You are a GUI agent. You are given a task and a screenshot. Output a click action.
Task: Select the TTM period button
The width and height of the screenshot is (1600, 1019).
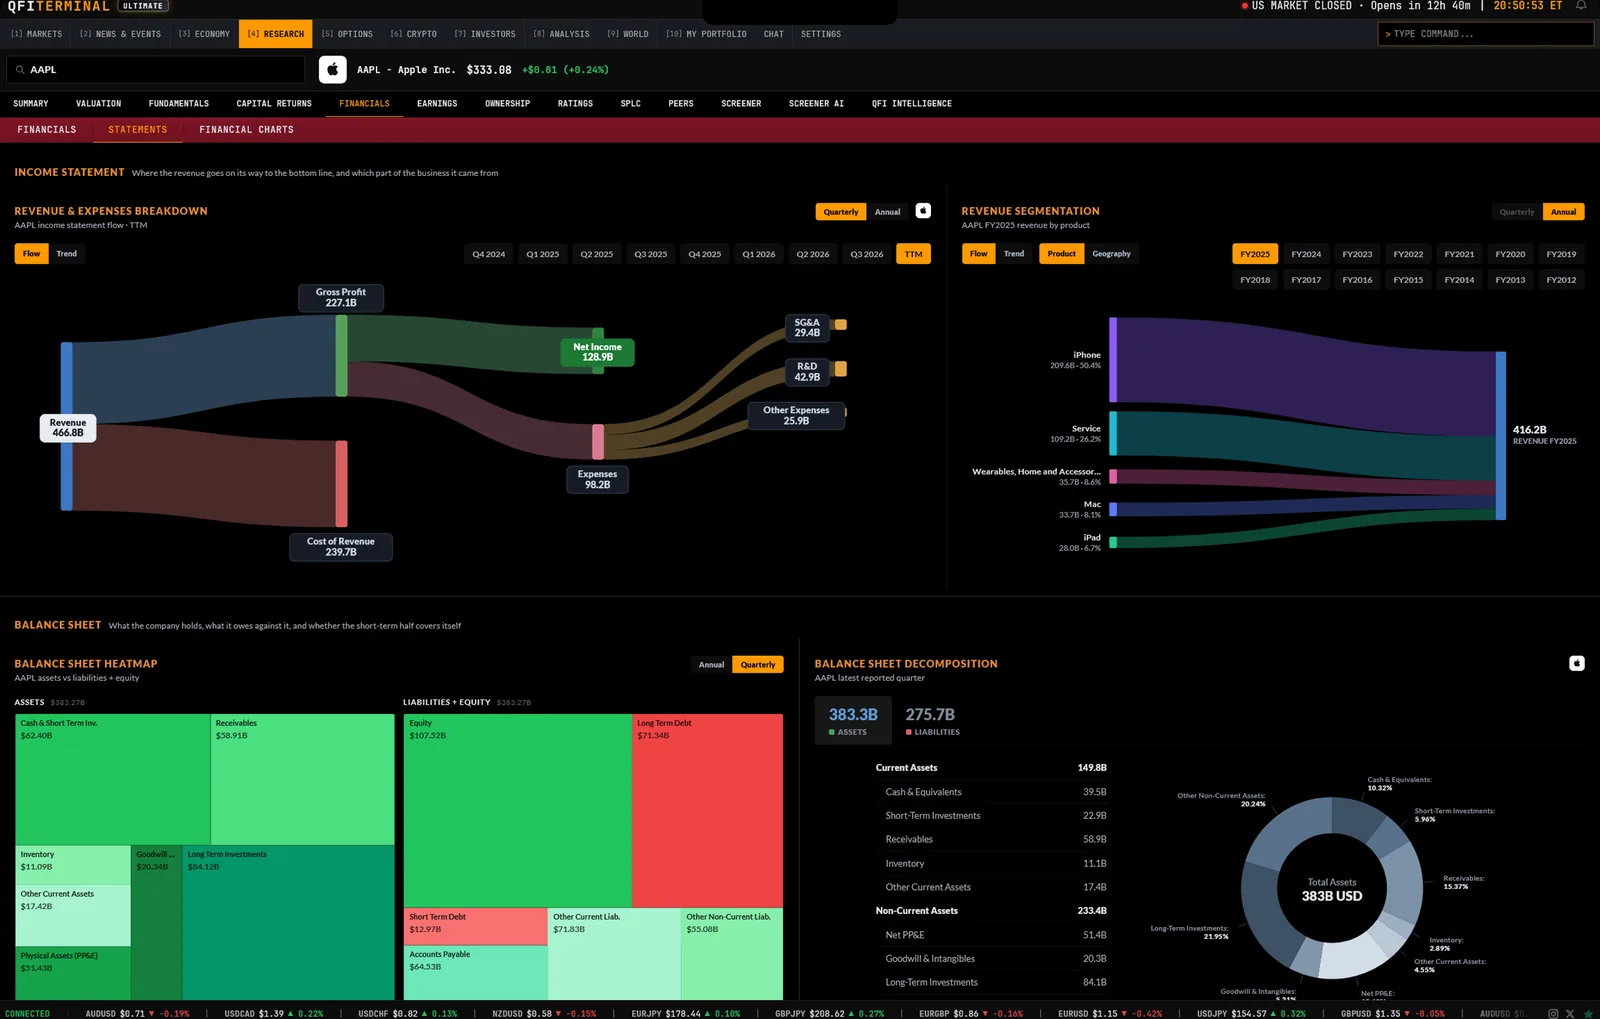[x=914, y=254]
